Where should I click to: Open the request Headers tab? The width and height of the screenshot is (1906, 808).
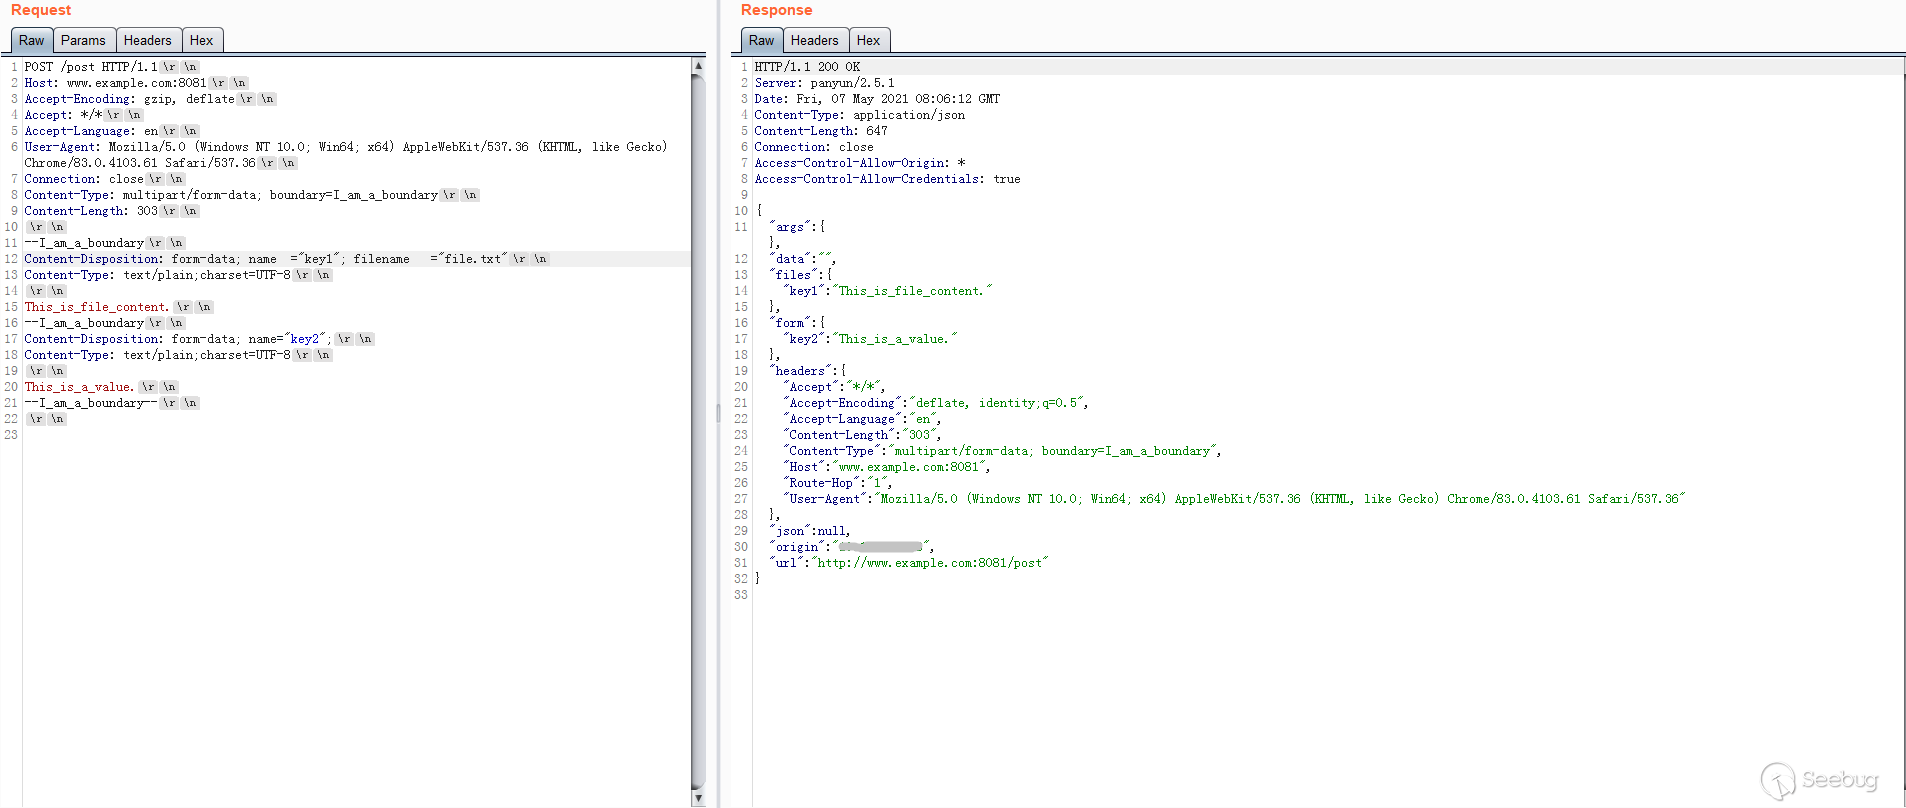point(148,41)
